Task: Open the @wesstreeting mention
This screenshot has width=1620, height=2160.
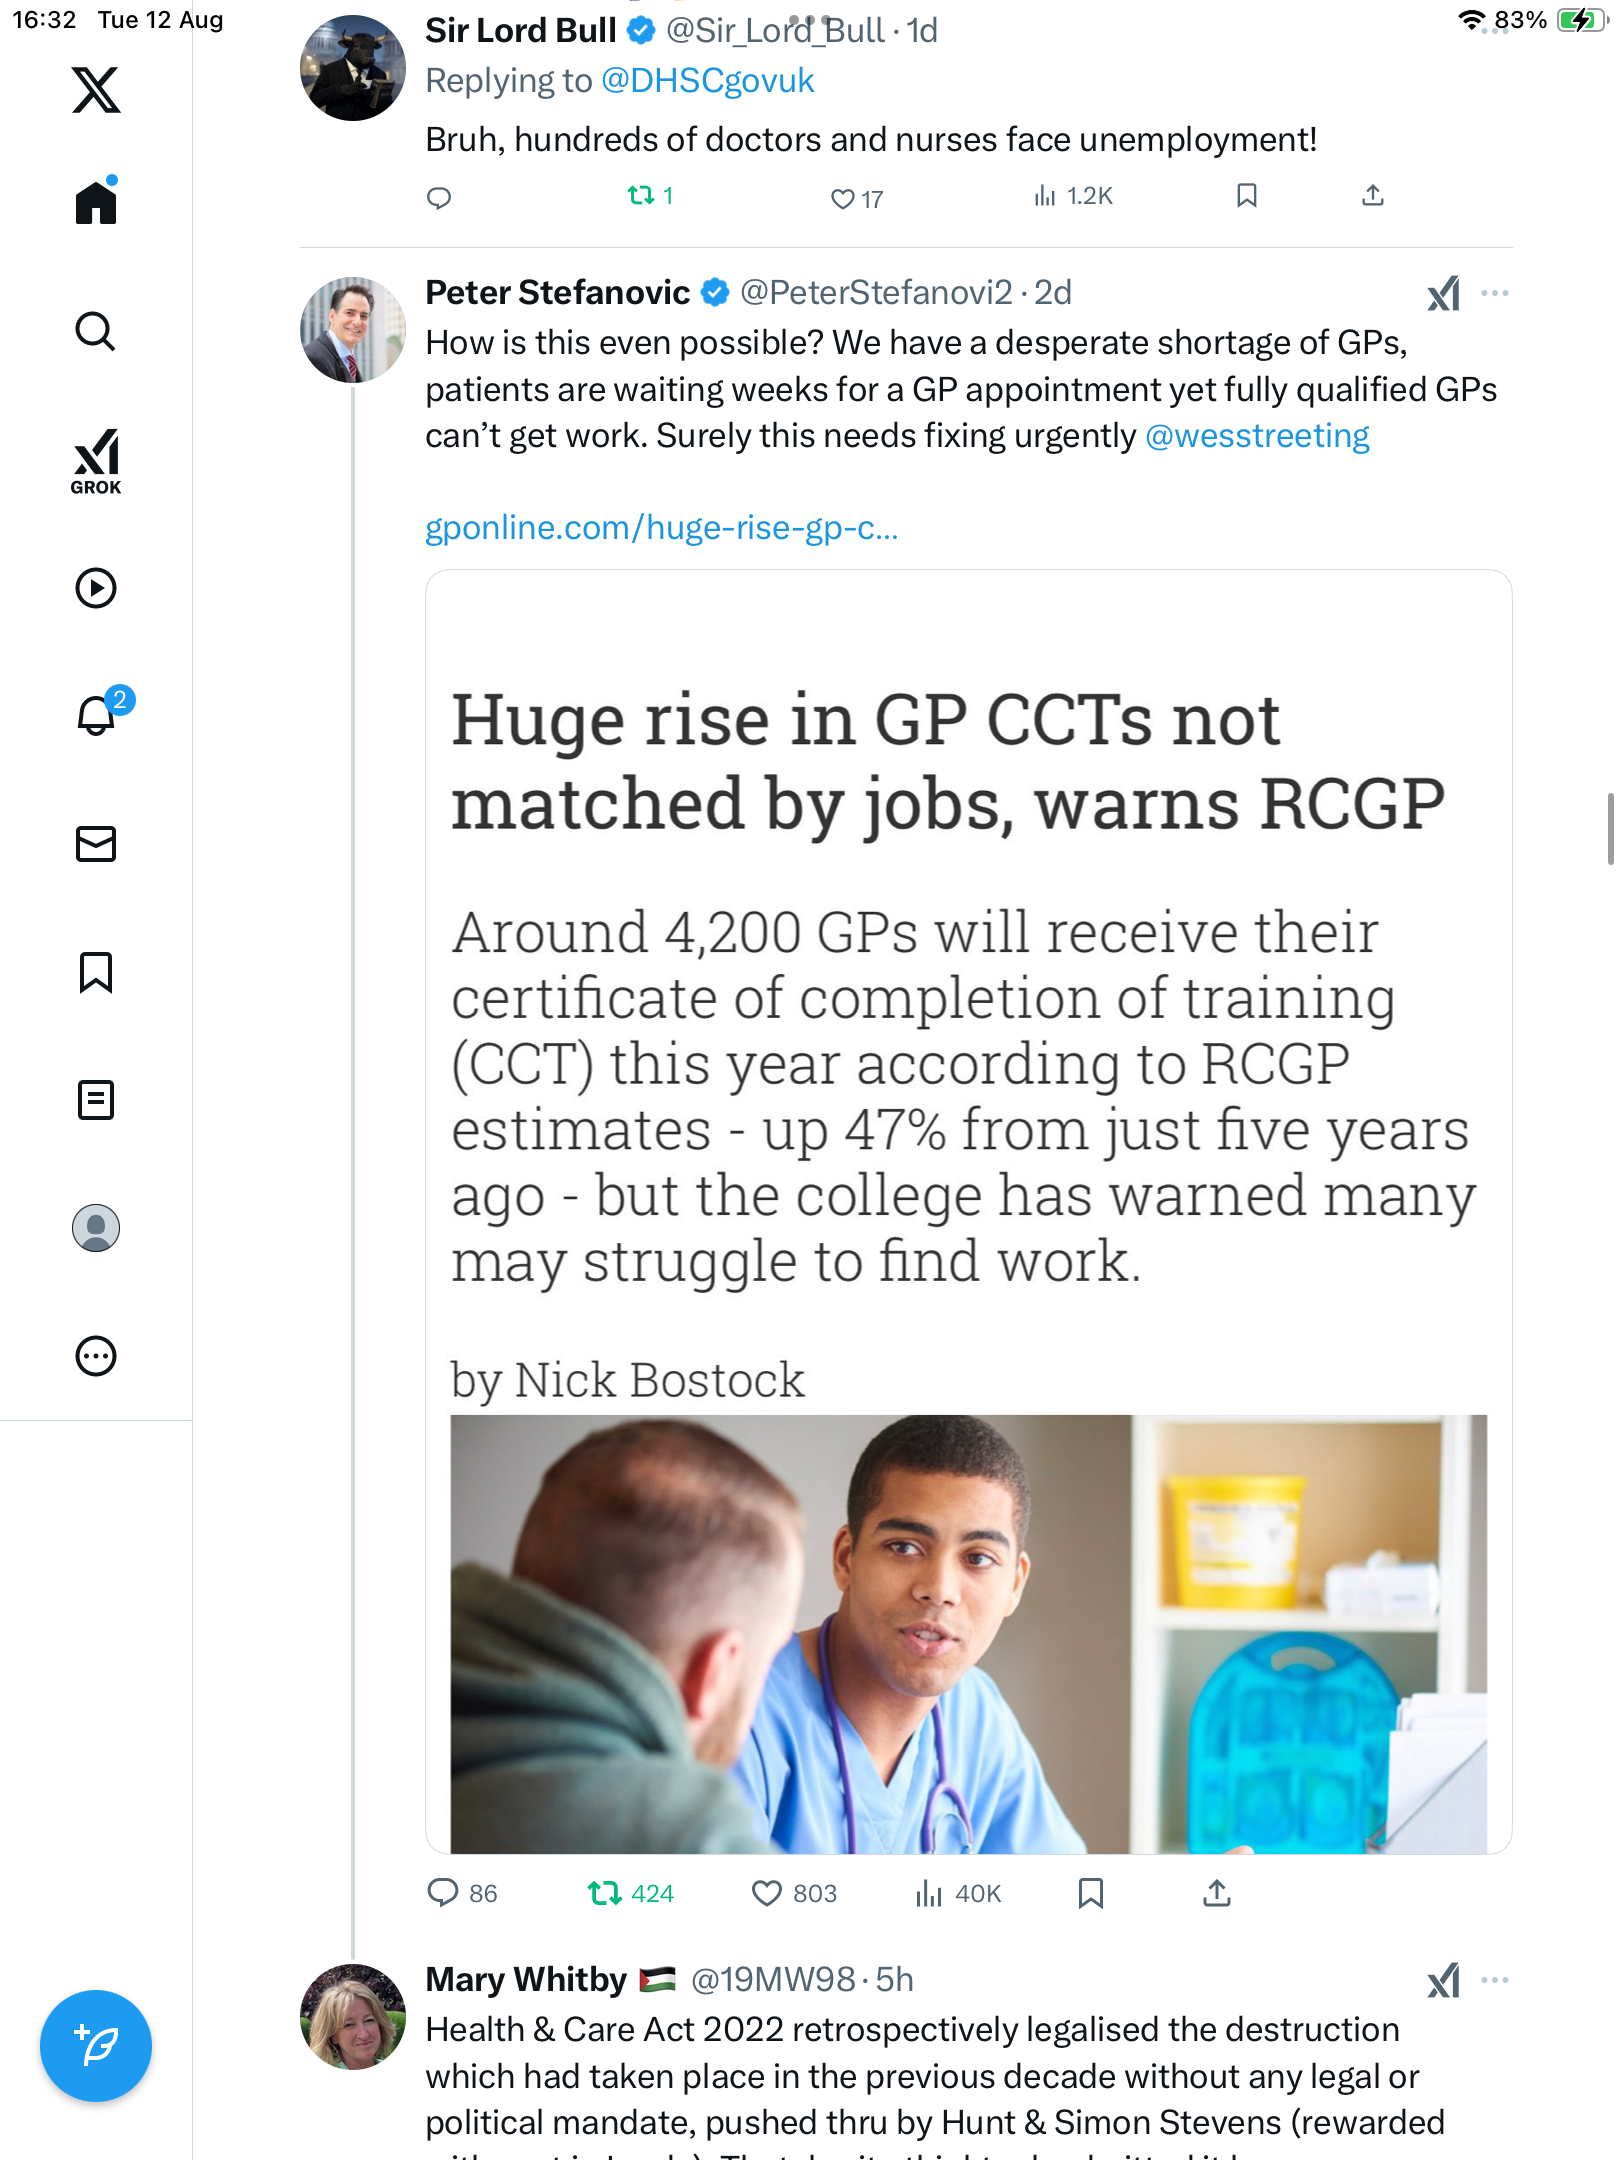Action: coord(1256,436)
